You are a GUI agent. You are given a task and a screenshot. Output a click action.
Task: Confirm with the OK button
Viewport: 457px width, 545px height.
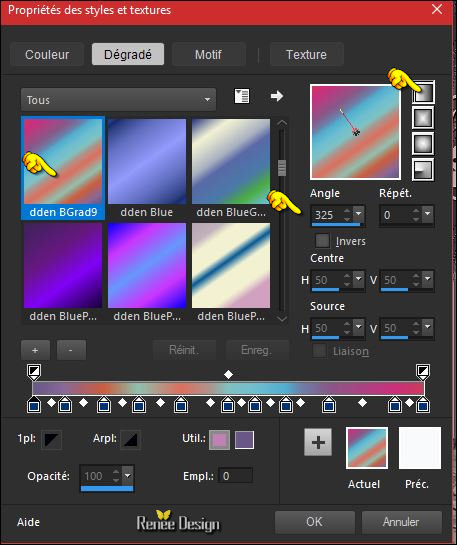click(315, 522)
